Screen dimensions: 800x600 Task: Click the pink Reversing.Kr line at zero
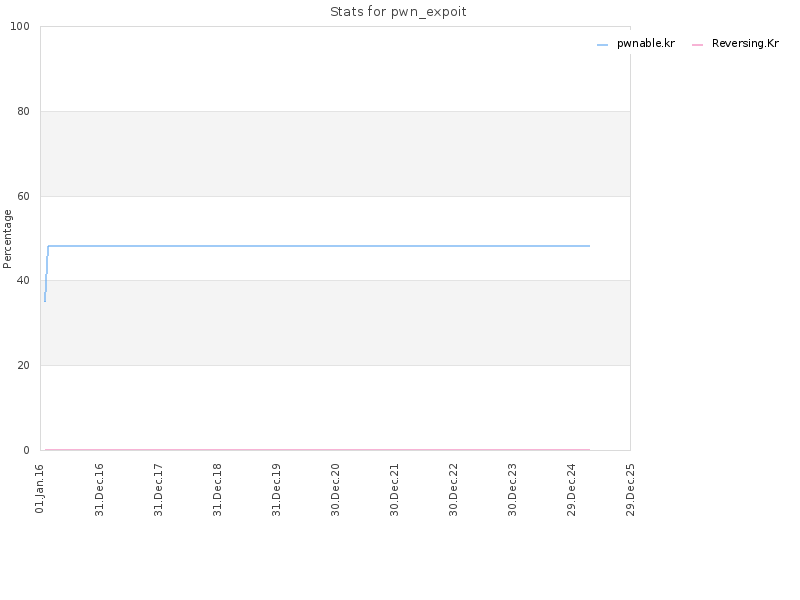coord(317,449)
